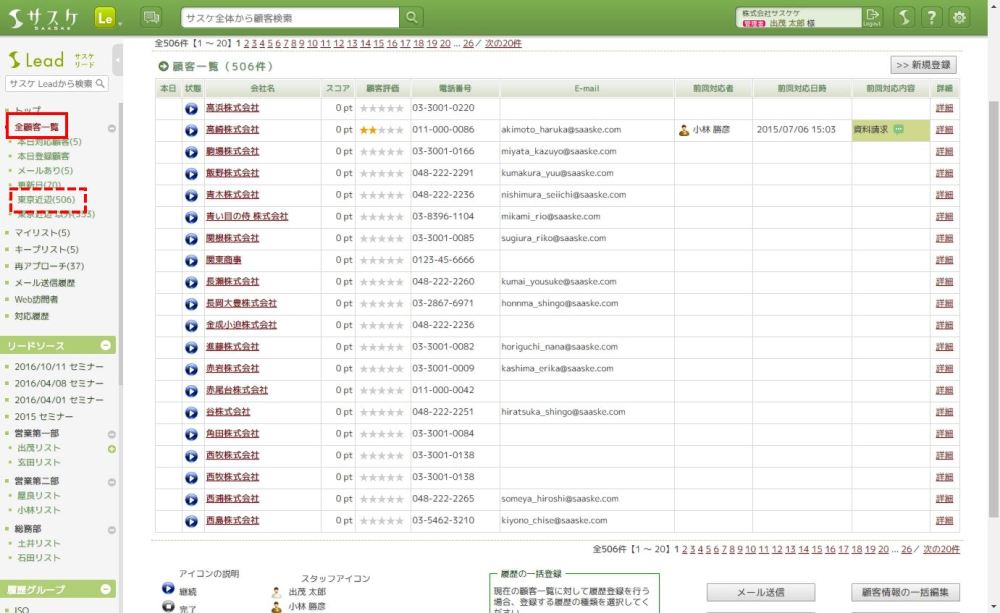Open the settings gear icon

pos(960,18)
